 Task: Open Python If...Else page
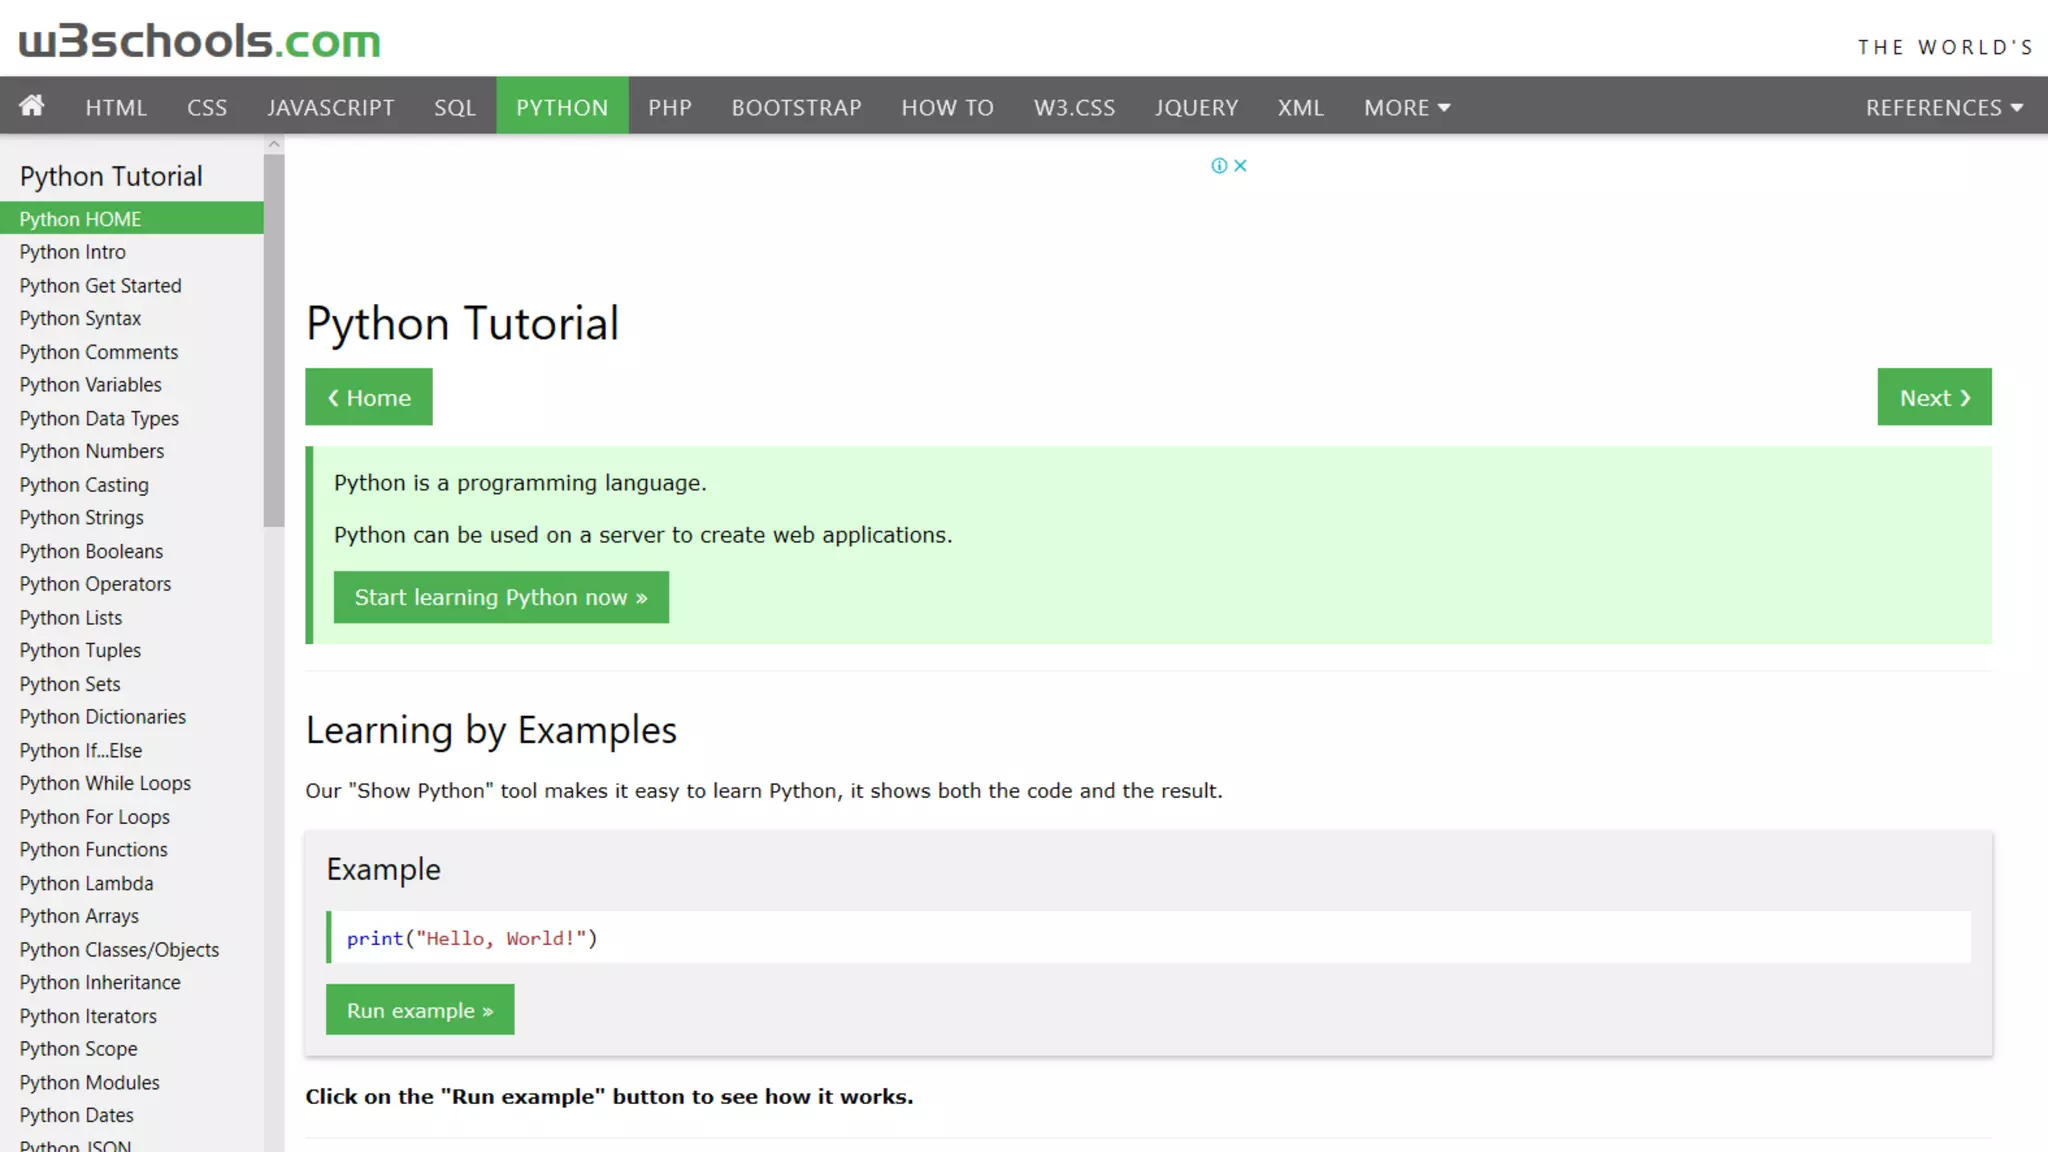(x=132, y=750)
